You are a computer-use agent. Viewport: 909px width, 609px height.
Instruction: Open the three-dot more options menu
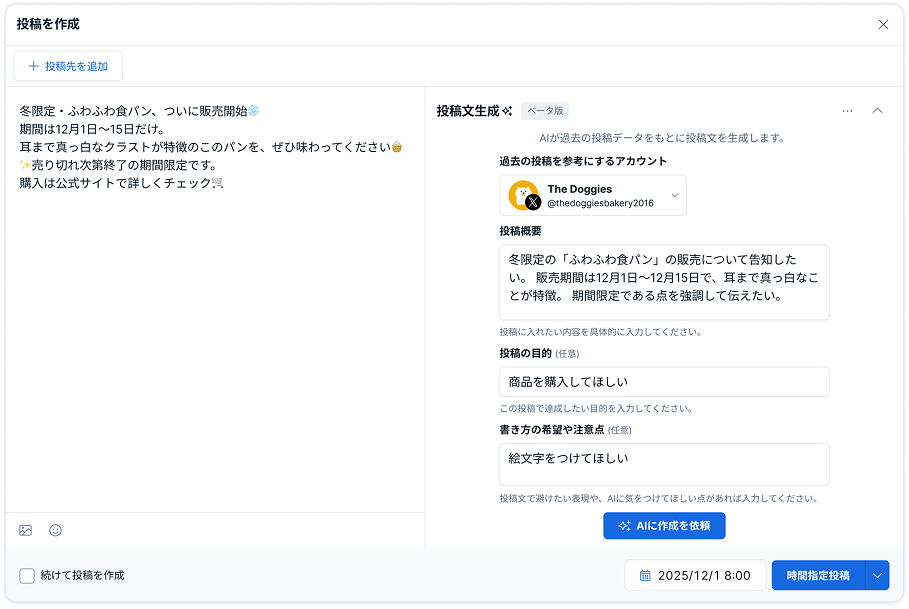coord(847,111)
